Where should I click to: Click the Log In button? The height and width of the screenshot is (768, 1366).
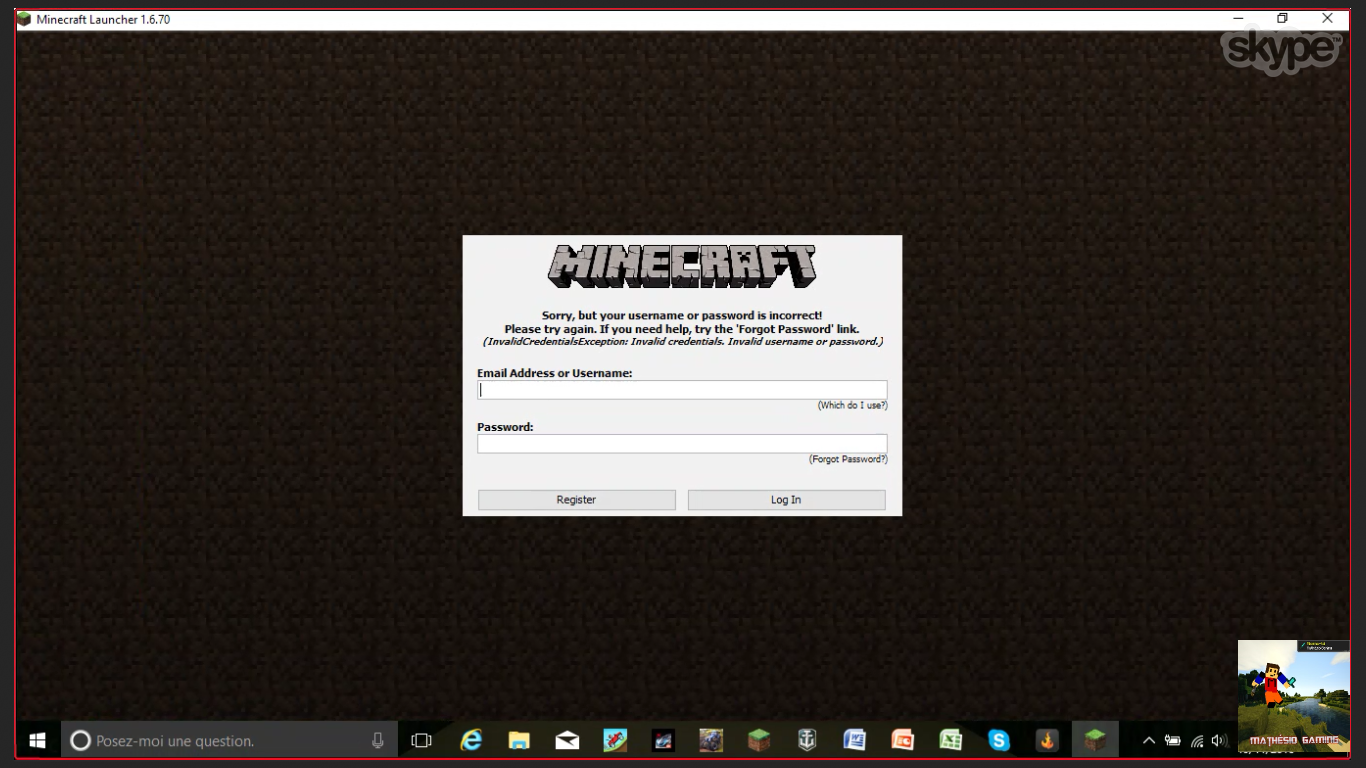pyautogui.click(x=787, y=500)
